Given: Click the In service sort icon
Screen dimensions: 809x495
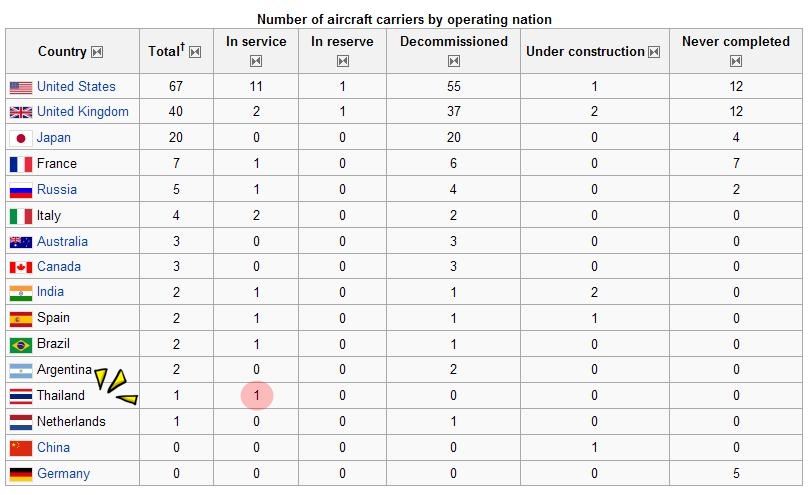Looking at the screenshot, I should (x=256, y=61).
